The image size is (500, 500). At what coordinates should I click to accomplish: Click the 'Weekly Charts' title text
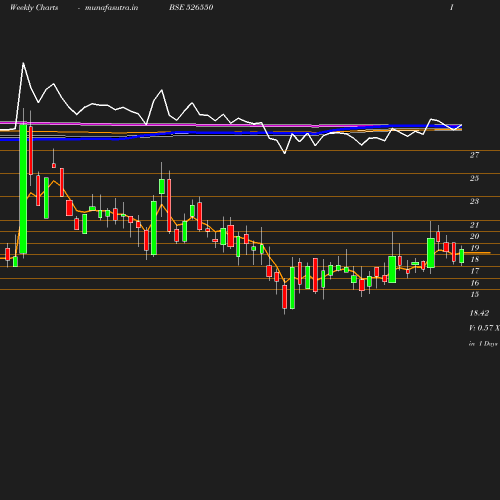pyautogui.click(x=34, y=7)
